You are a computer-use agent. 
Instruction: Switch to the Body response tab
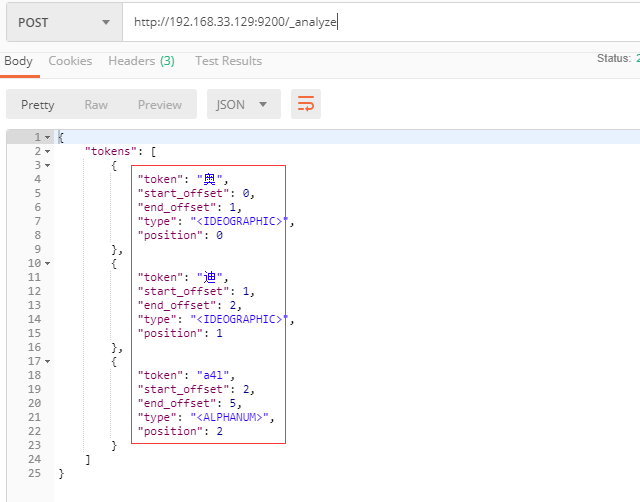tap(18, 61)
